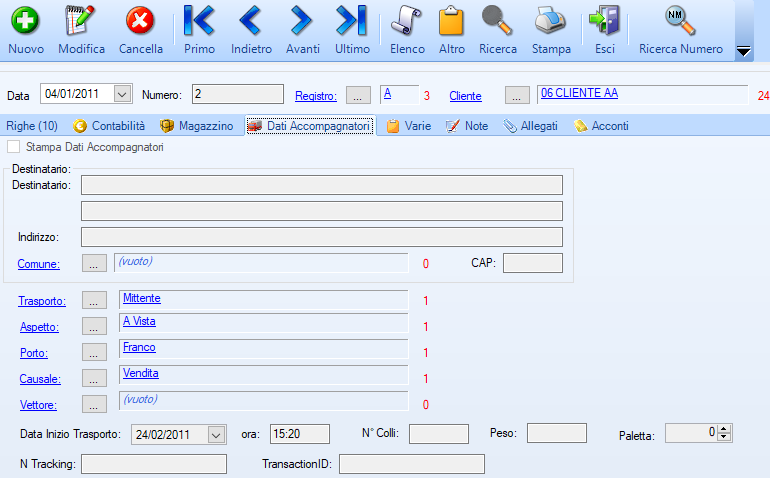The height and width of the screenshot is (478, 770).
Task: Increase the Paletta spinner value
Action: (x=726, y=429)
